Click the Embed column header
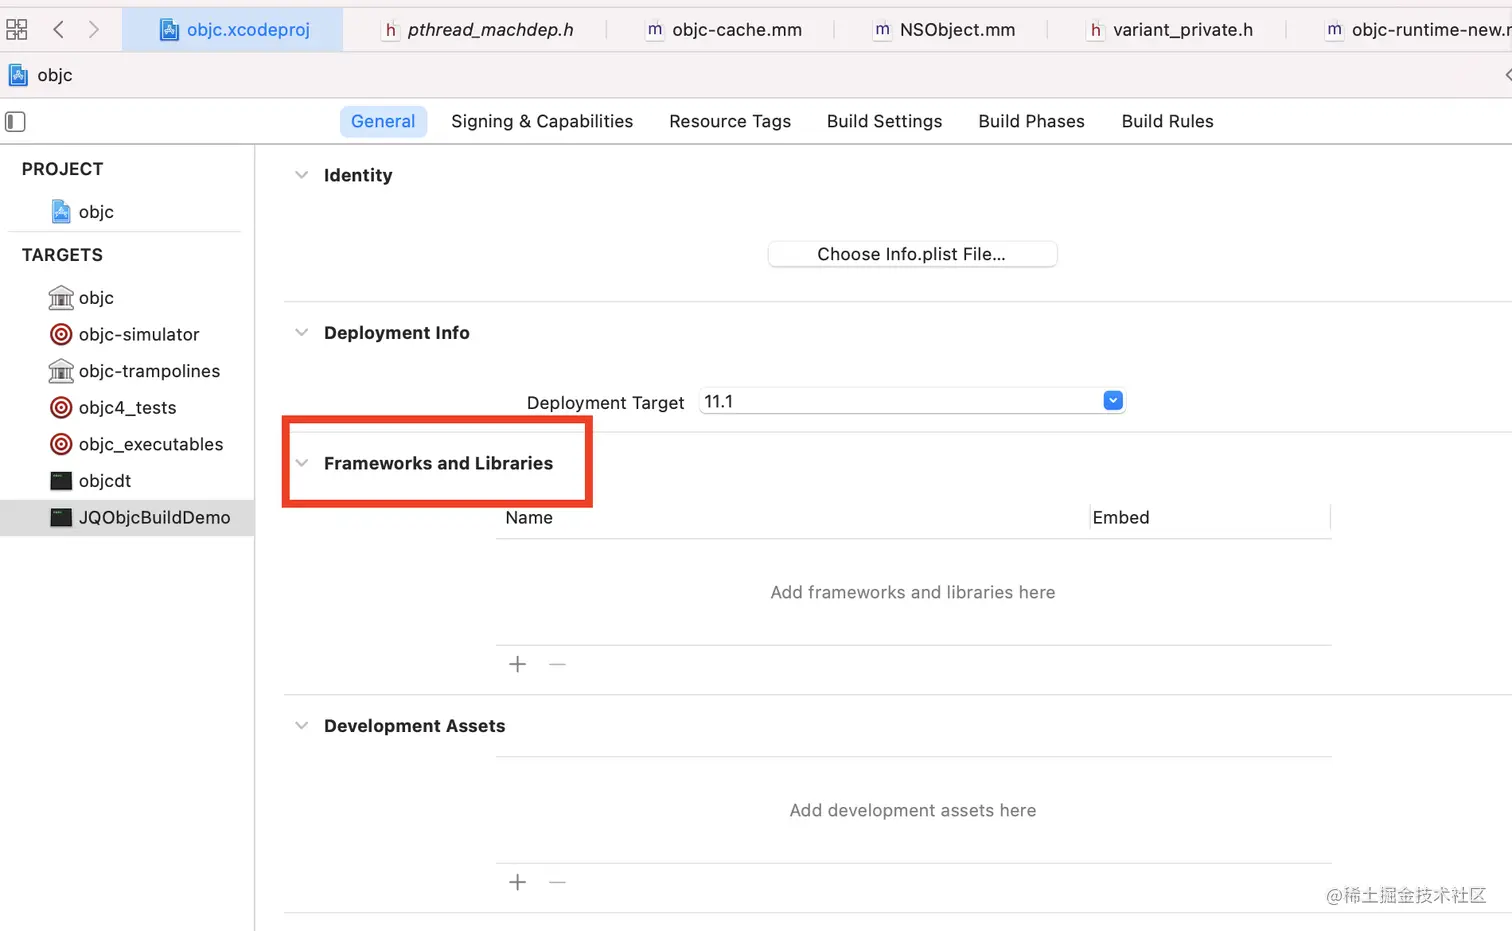The image size is (1512, 931). [1121, 518]
